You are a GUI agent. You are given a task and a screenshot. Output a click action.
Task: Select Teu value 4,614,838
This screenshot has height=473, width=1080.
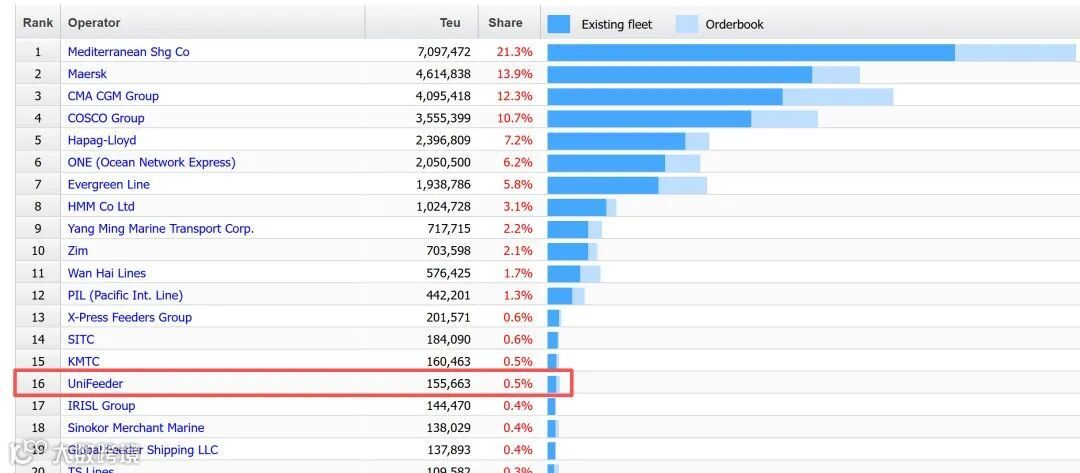[444, 74]
